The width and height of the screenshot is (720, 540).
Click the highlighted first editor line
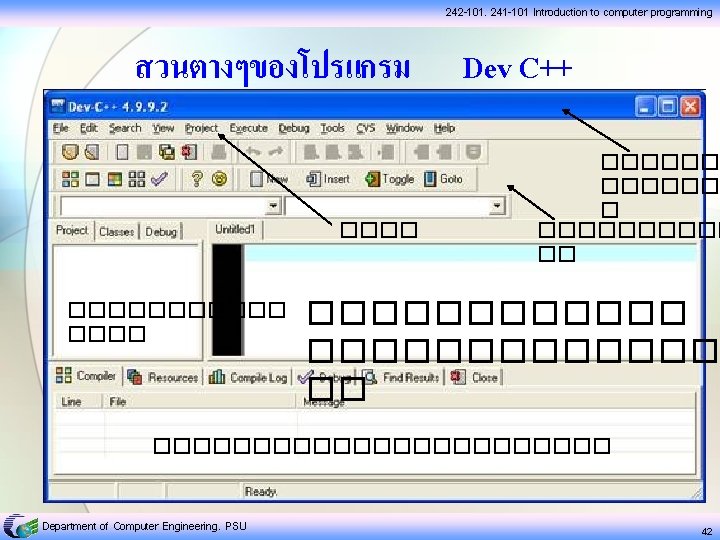(x=471, y=253)
